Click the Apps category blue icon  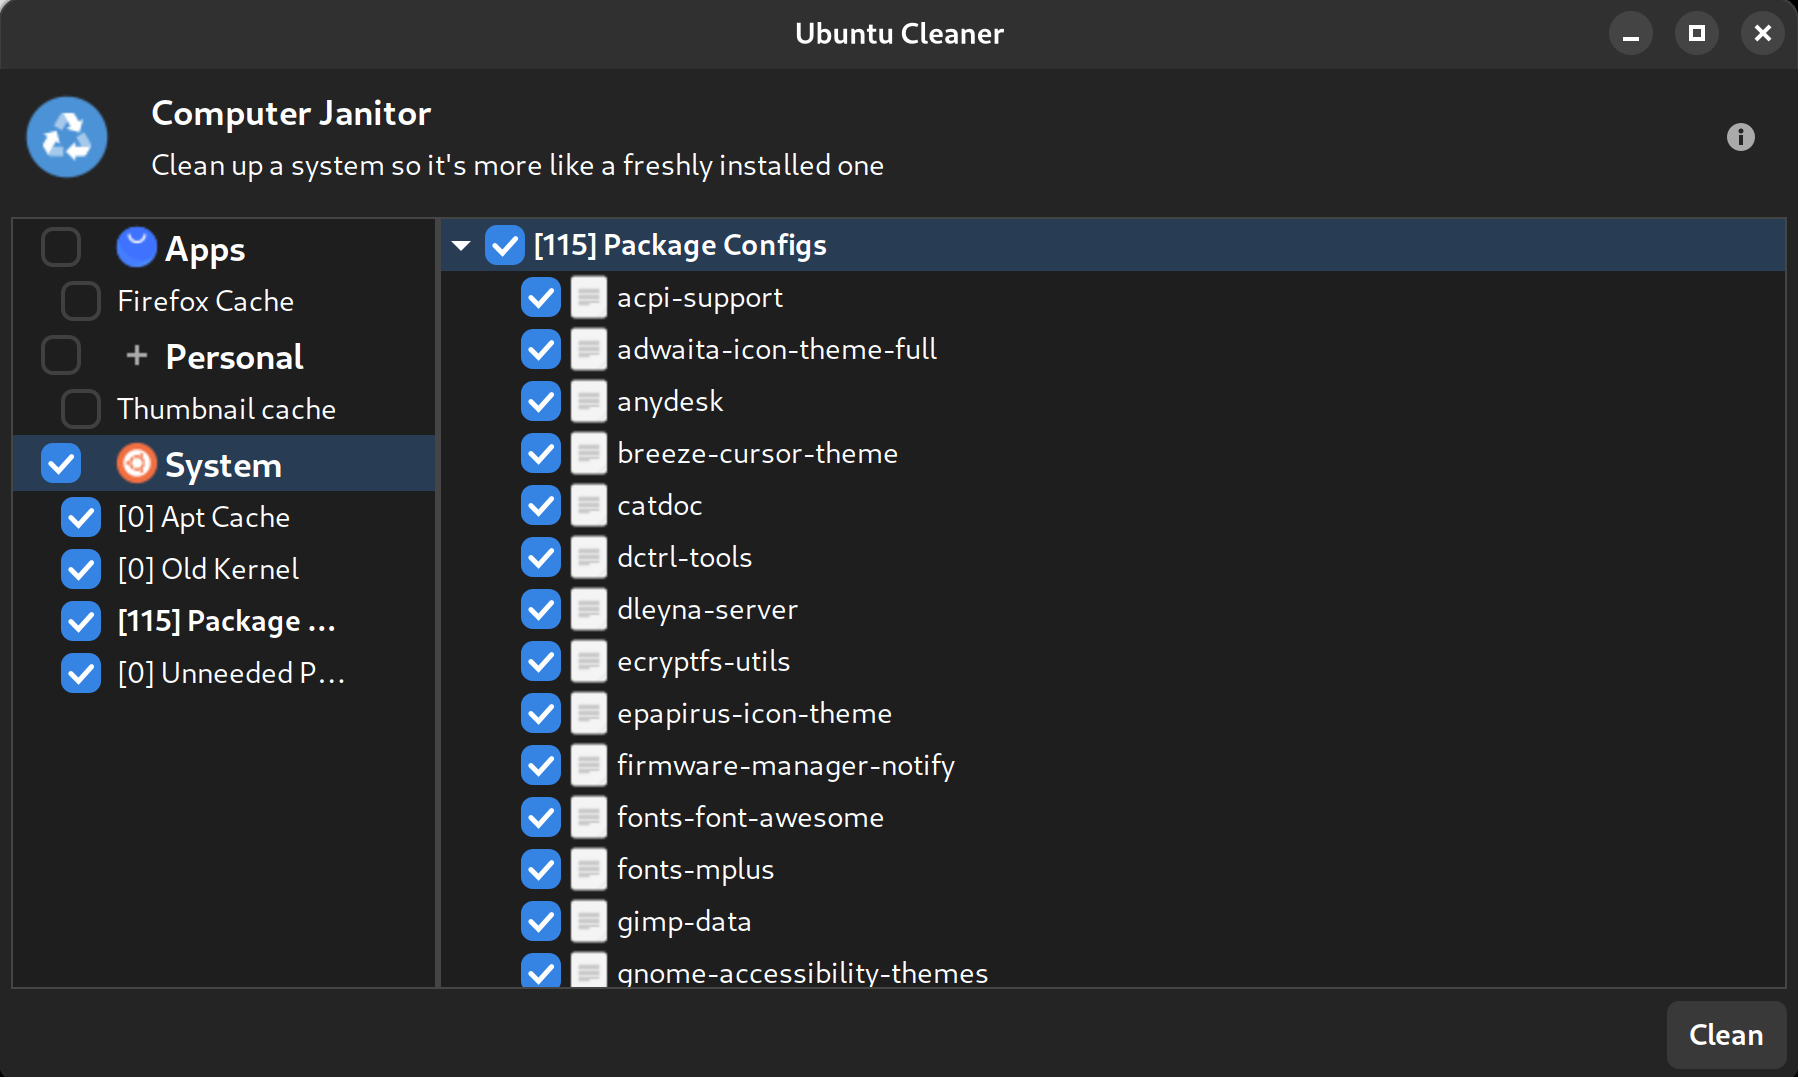[136, 247]
